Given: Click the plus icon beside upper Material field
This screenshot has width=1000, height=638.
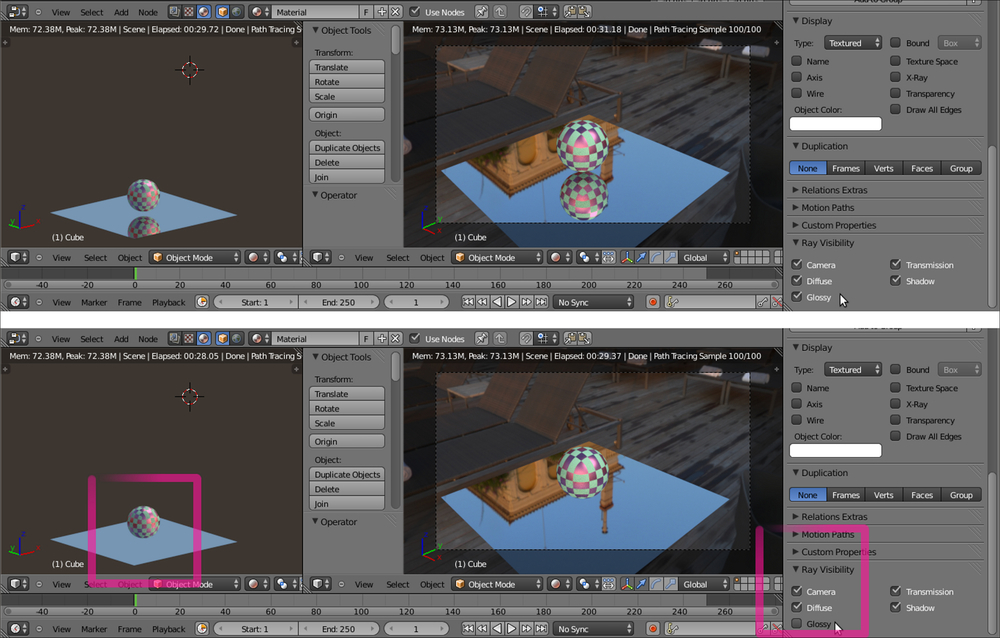Looking at the screenshot, I should tap(382, 12).
